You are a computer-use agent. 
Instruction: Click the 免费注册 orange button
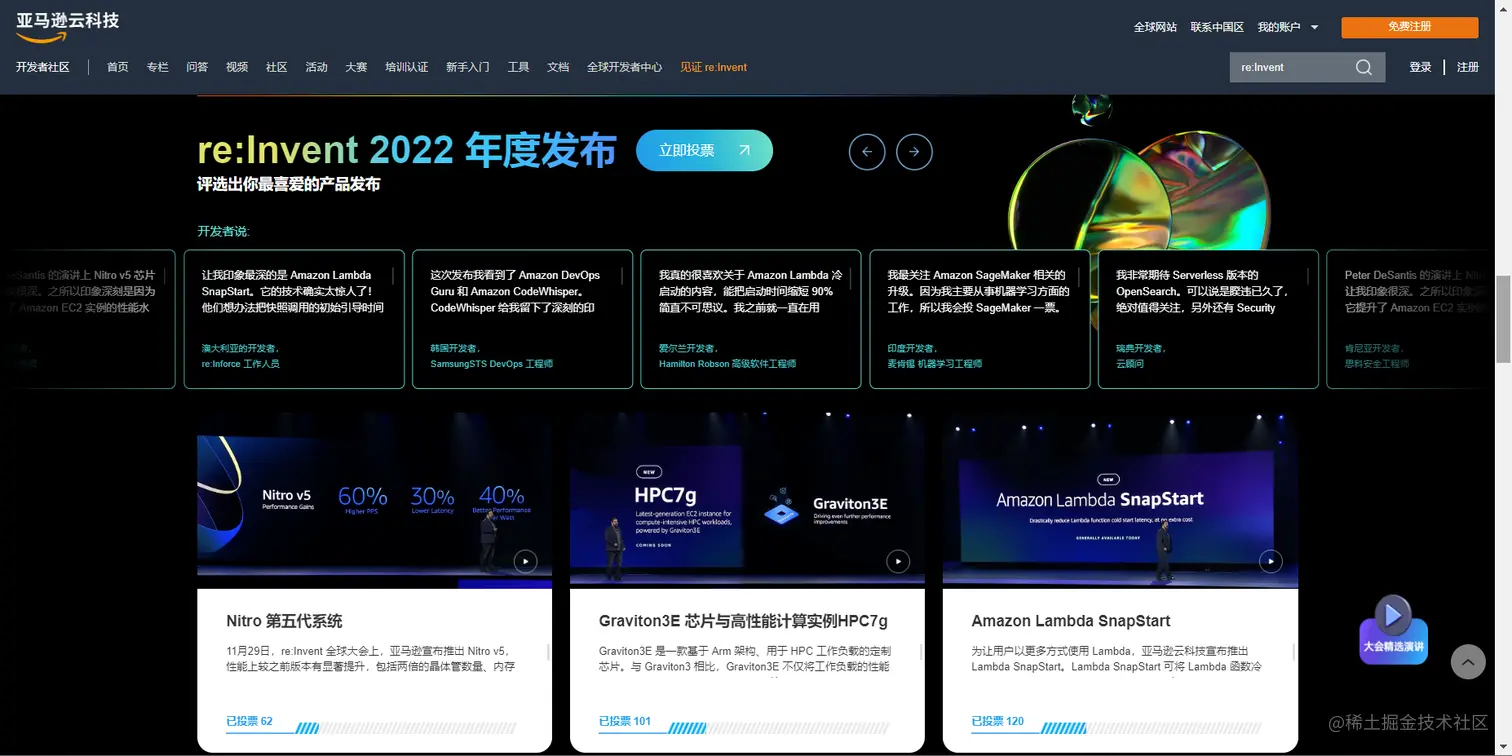point(1409,27)
